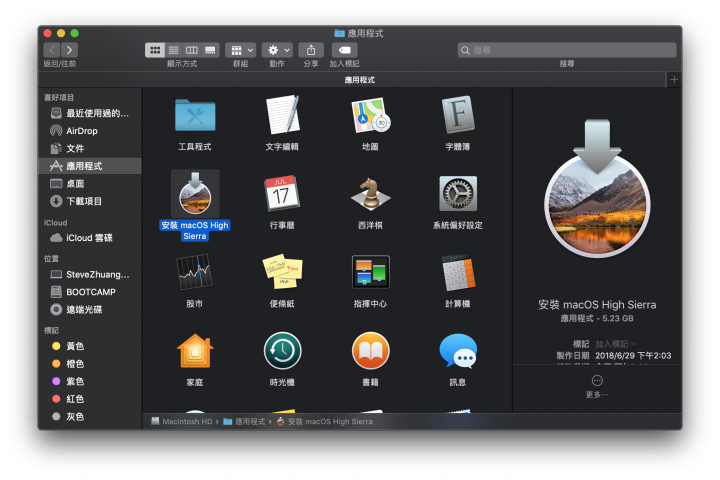Screen dimensions: 720x480
Task: Click 安裝 macOS High Sierra in path bar
Action: pos(325,422)
